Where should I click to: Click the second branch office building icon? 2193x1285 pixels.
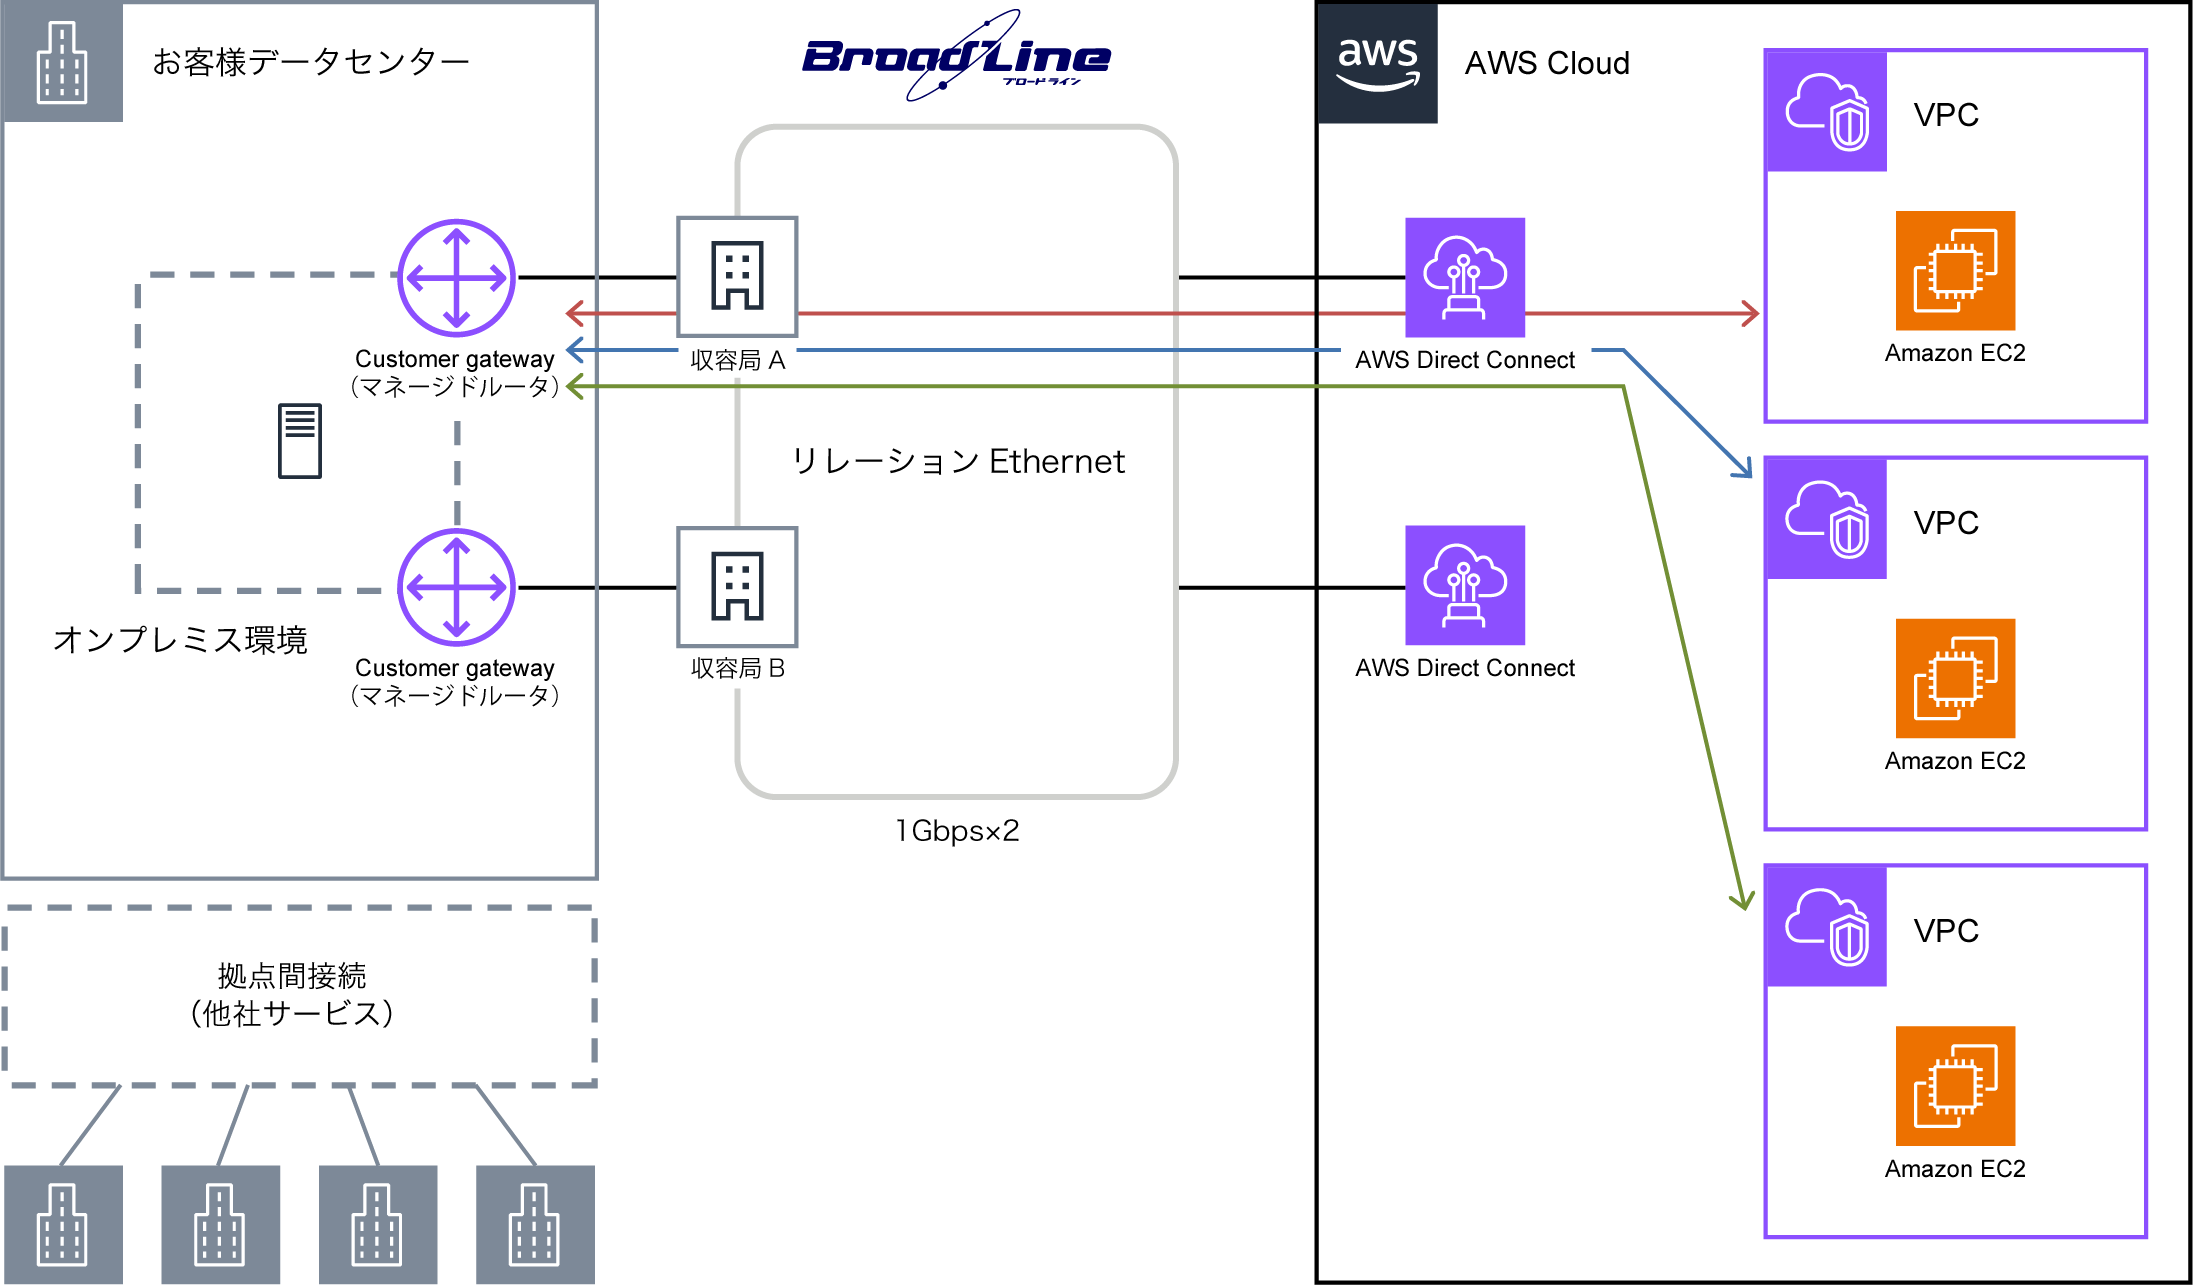tap(220, 1224)
